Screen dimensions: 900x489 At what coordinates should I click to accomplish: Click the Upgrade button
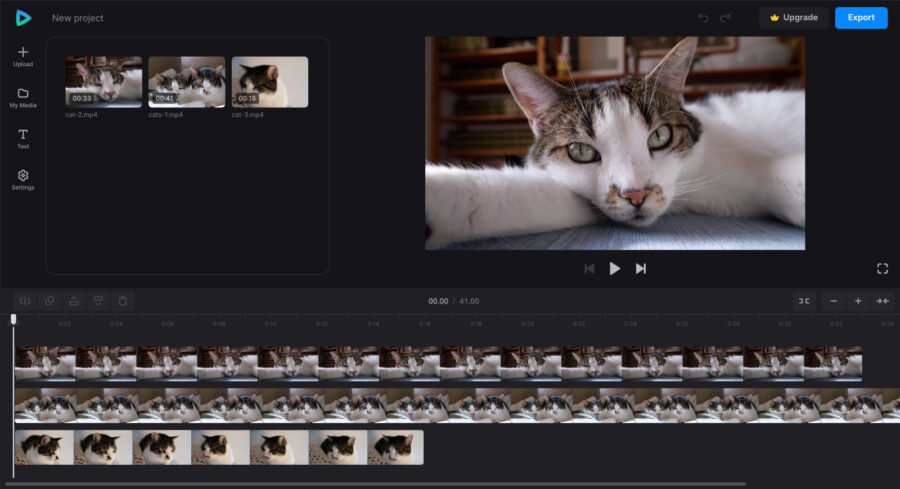point(794,18)
